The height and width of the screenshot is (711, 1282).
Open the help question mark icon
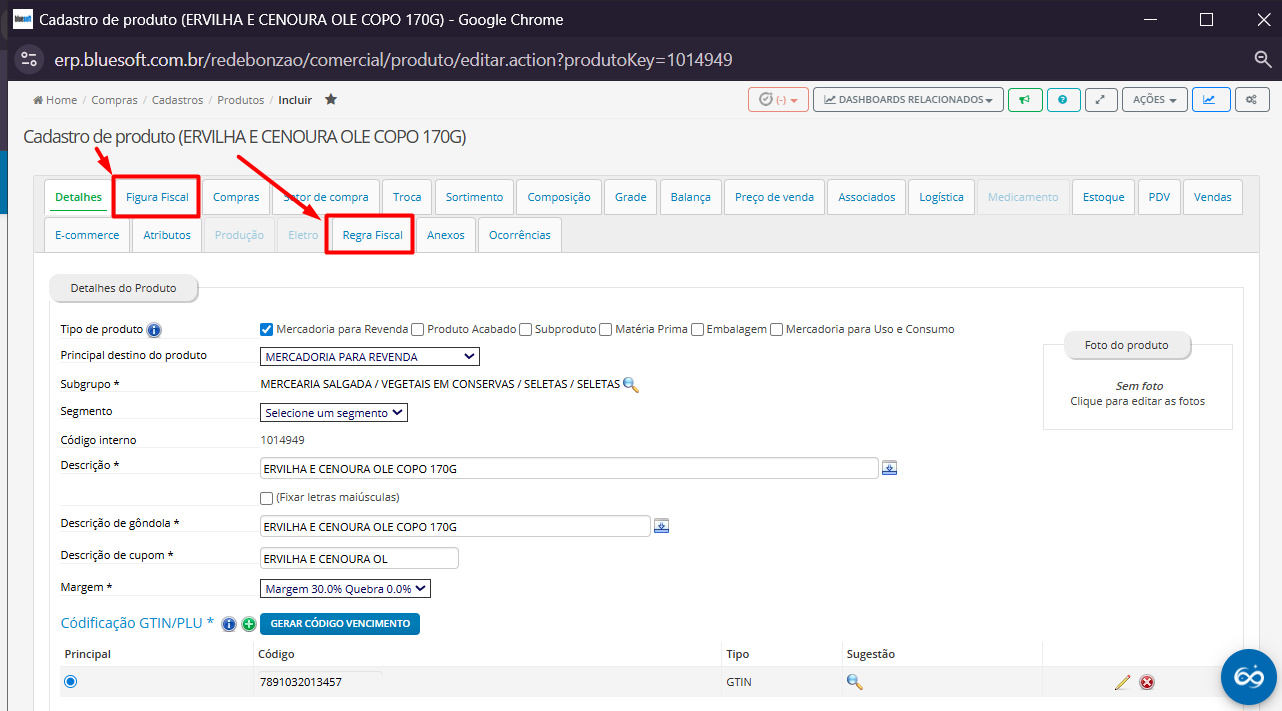click(1062, 100)
